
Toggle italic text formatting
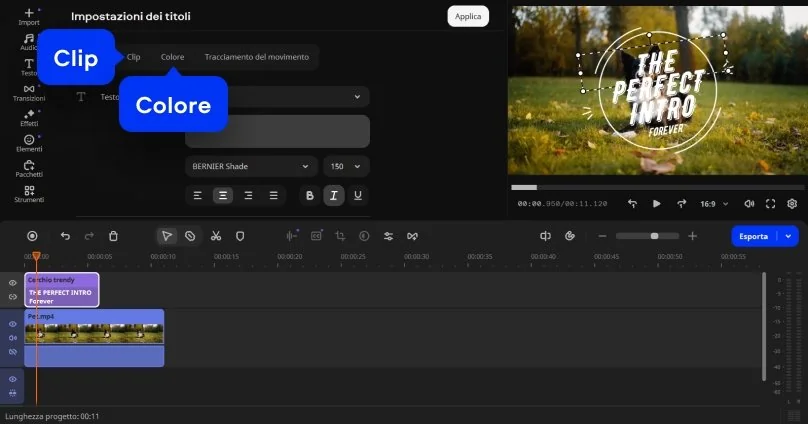coord(333,196)
